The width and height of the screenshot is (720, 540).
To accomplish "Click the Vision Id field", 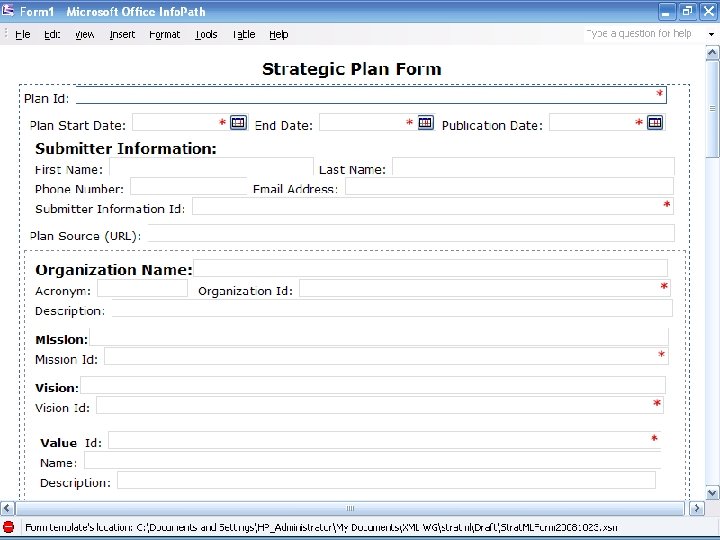I will [380, 405].
